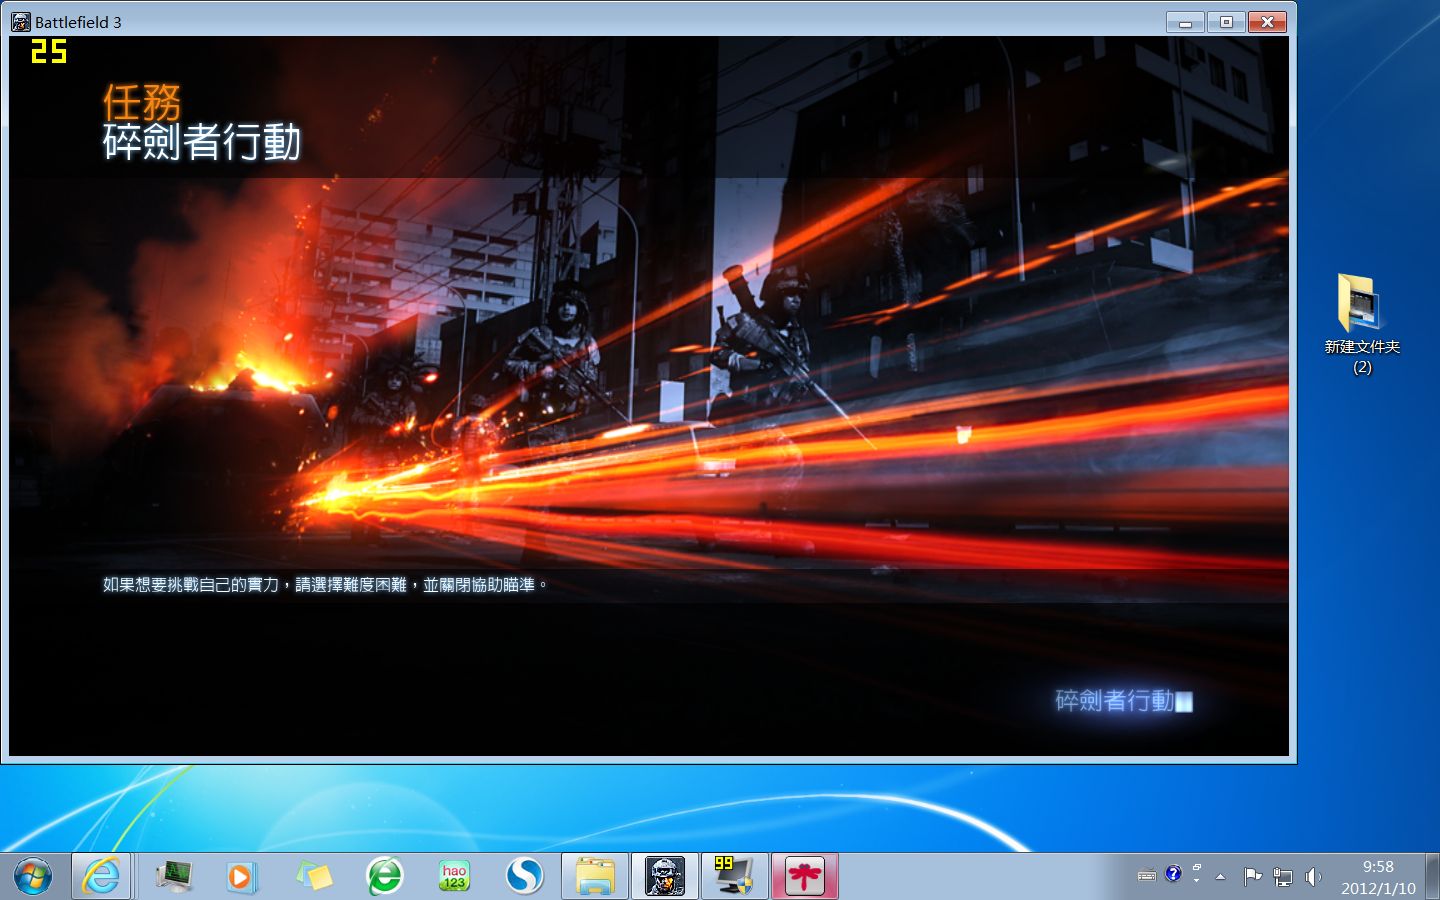Select the 新建文件夹 (2) desktop folder
The width and height of the screenshot is (1440, 900).
pos(1362,325)
